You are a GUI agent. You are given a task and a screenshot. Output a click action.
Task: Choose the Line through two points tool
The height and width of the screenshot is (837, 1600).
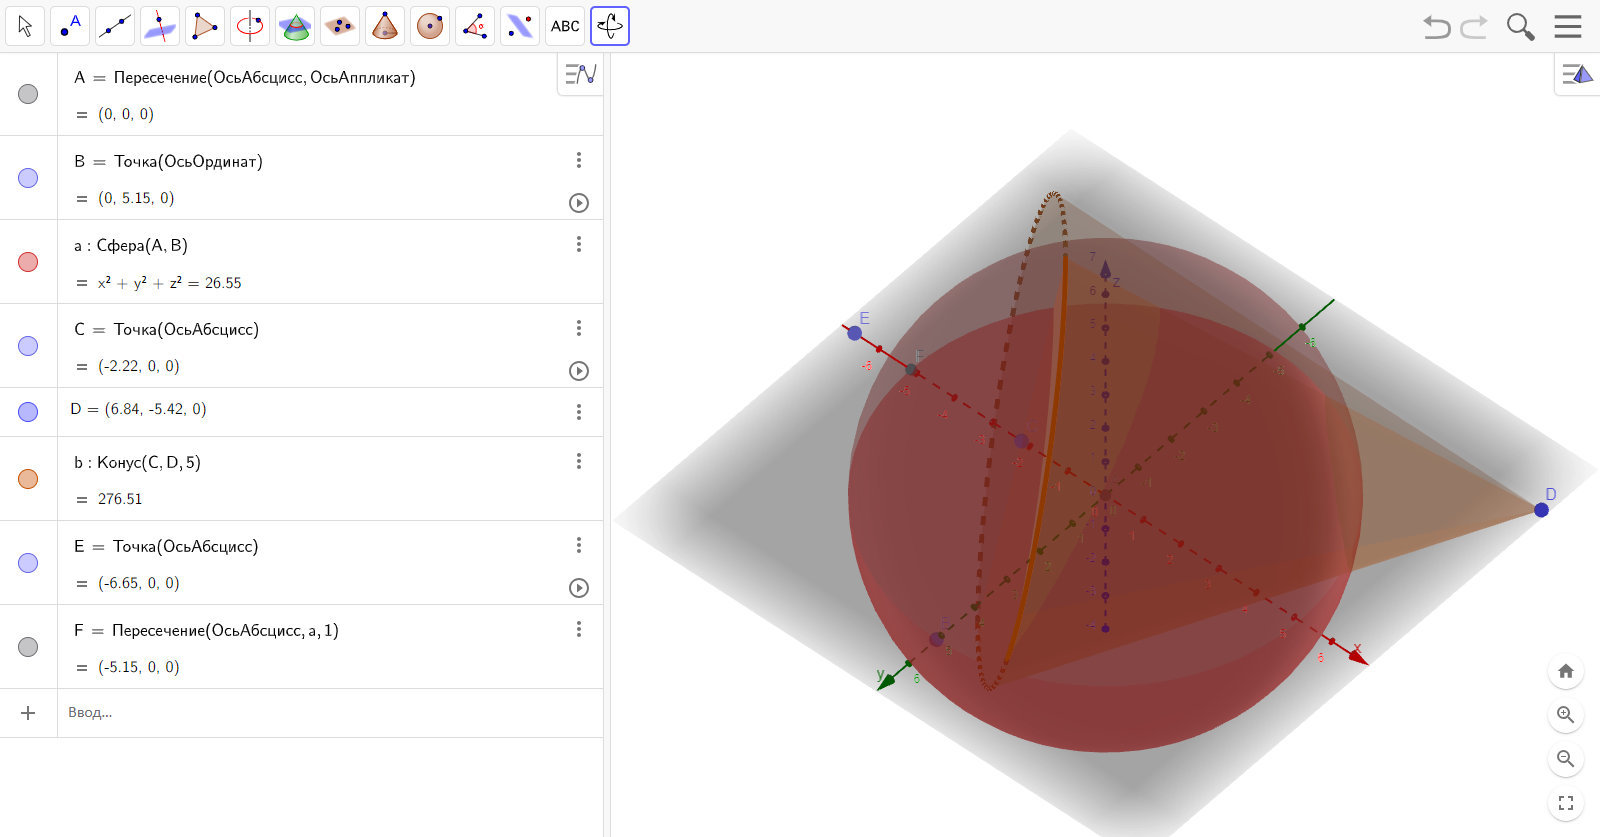click(115, 26)
